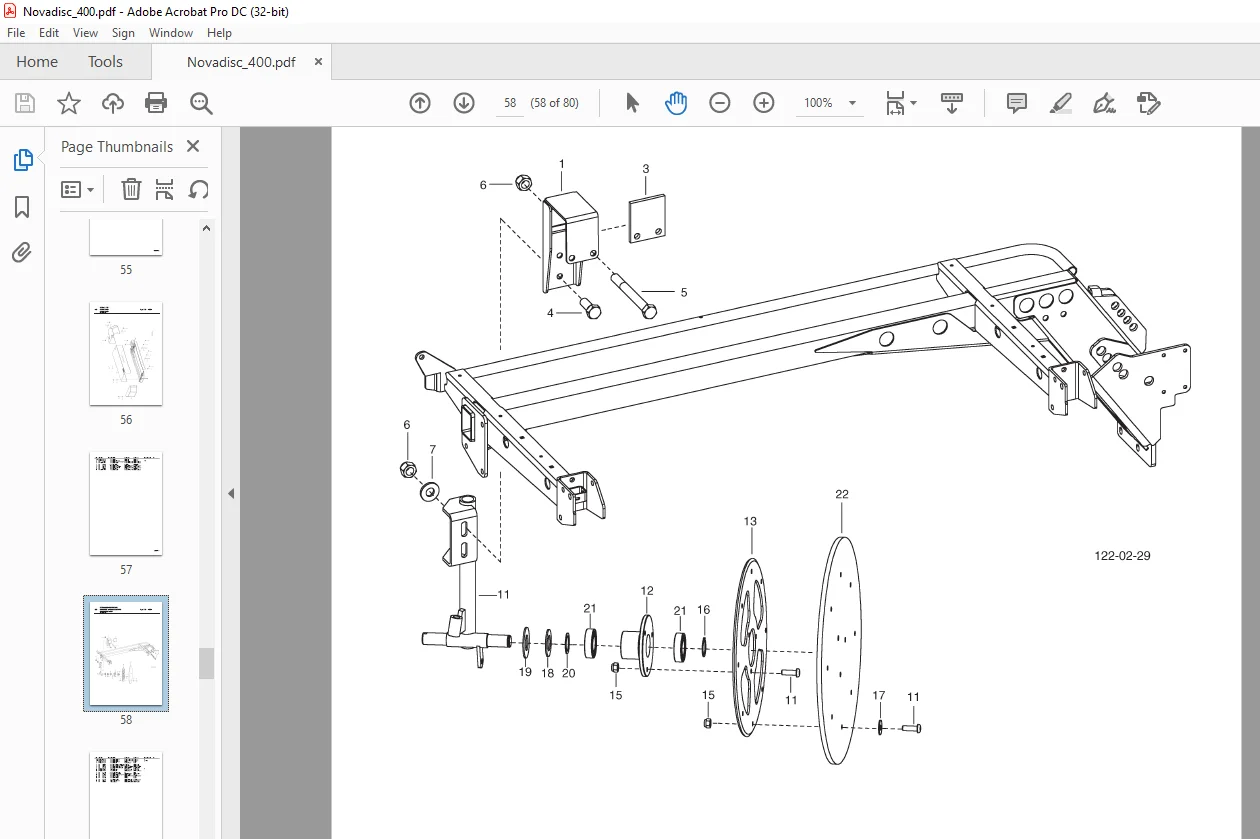1260x839 pixels.
Task: Select page 58 thumbnail
Action: coord(126,654)
